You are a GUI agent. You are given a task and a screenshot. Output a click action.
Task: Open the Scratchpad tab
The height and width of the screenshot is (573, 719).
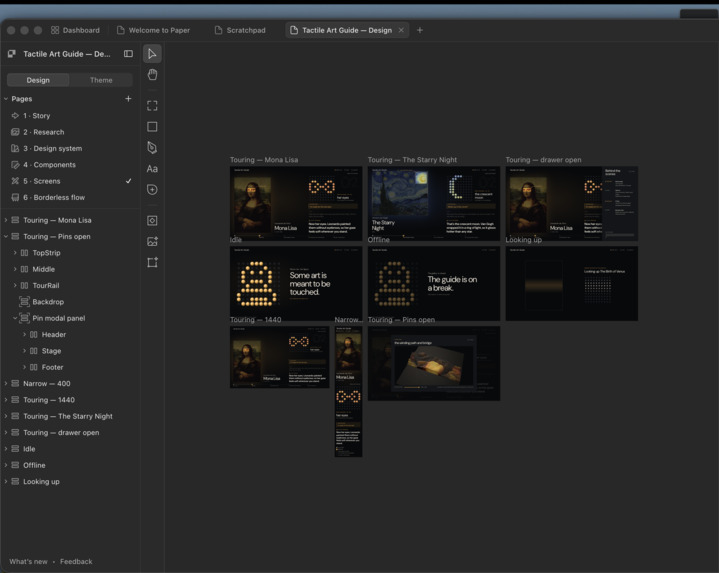pyautogui.click(x=240, y=30)
